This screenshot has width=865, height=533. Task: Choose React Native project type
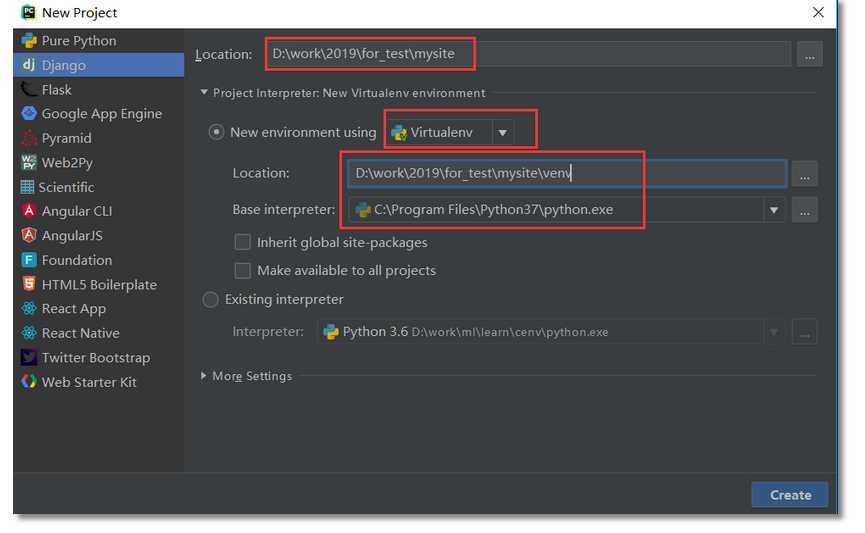click(99, 333)
